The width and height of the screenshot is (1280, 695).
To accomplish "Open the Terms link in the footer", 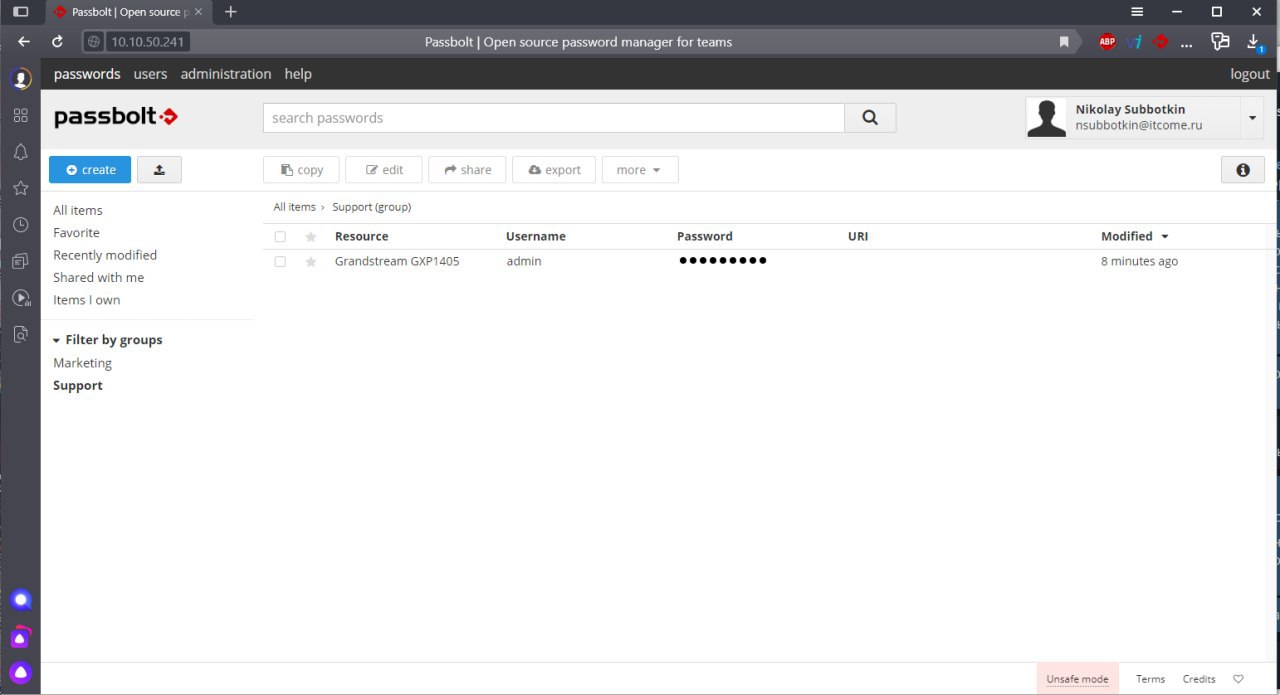I will pos(1150,679).
